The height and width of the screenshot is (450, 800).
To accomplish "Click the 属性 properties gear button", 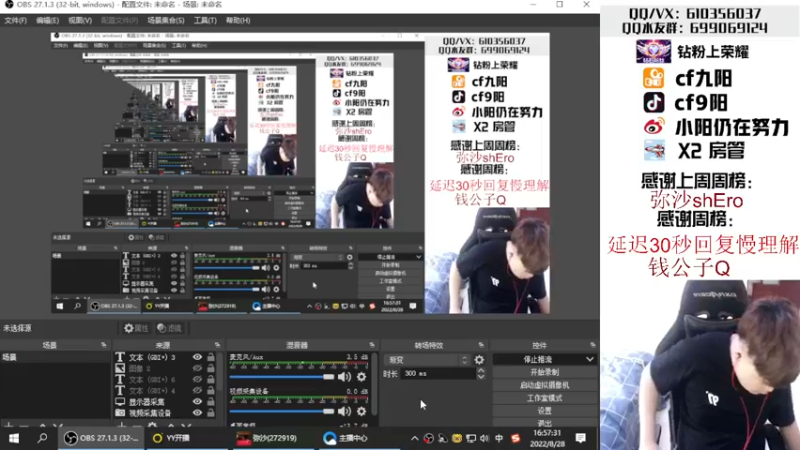I will [x=136, y=328].
